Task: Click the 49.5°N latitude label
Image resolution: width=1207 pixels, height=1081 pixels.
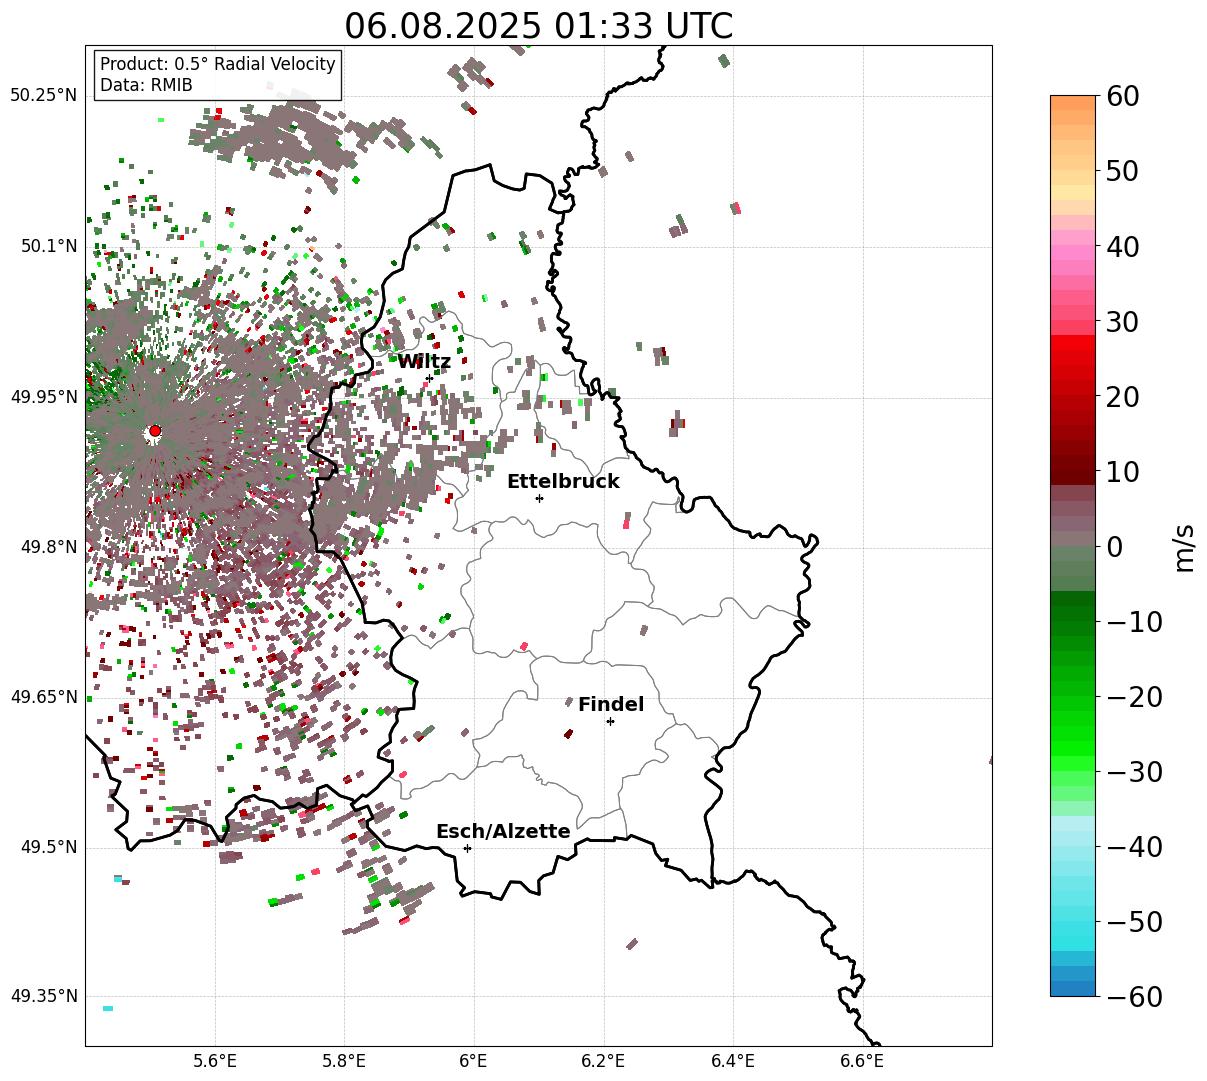Action: (48, 847)
